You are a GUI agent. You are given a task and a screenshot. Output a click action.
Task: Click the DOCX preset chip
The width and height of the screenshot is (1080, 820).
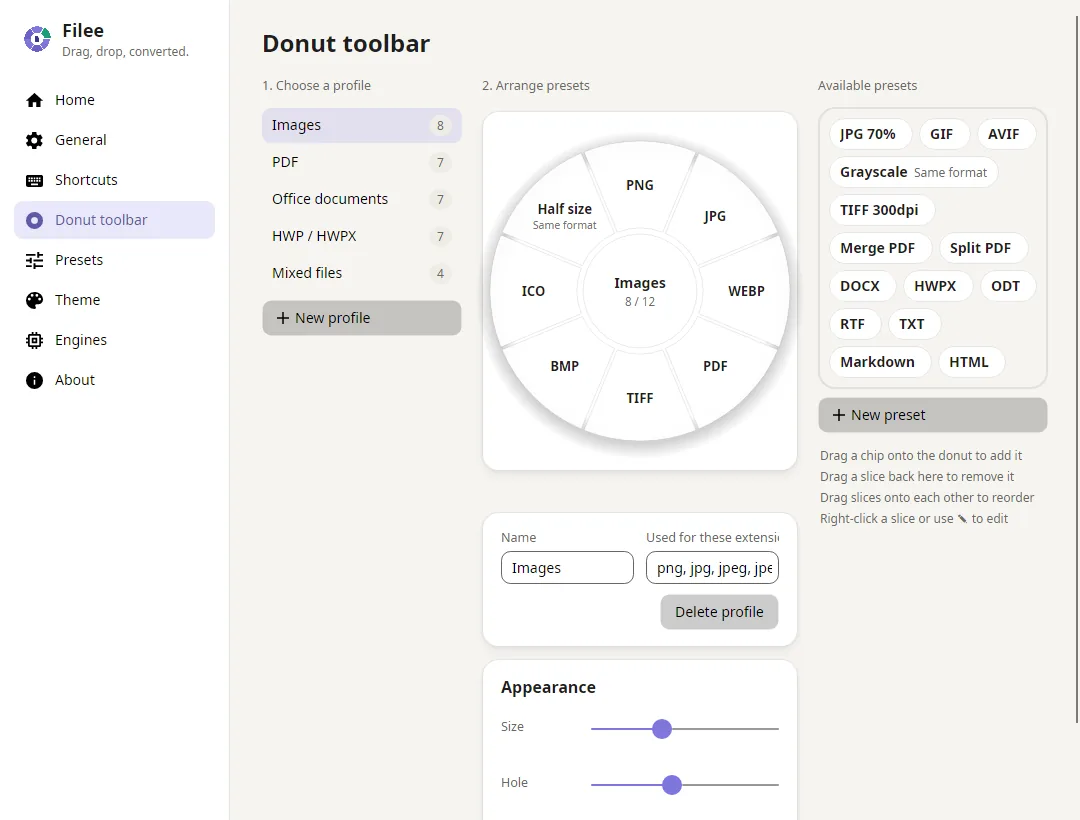[x=860, y=286]
